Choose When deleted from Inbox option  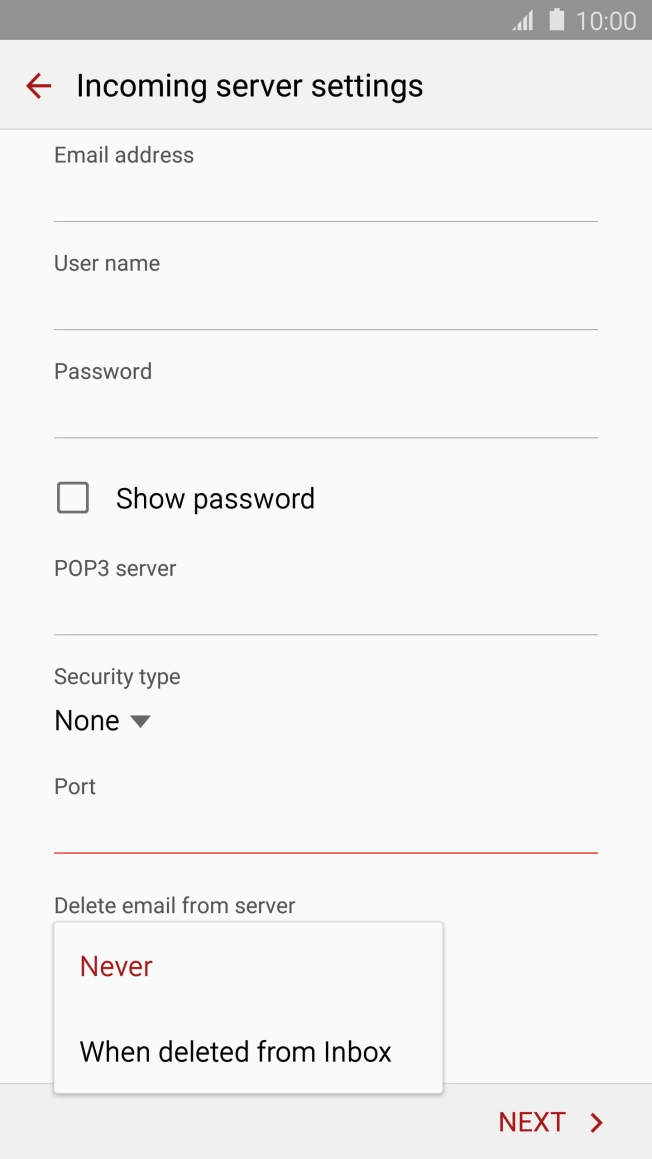coord(235,1051)
